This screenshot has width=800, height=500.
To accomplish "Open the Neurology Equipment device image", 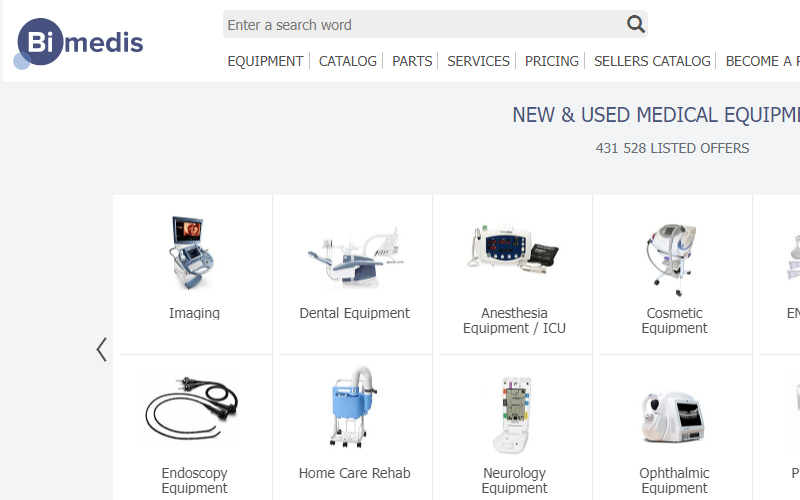I will [x=513, y=415].
